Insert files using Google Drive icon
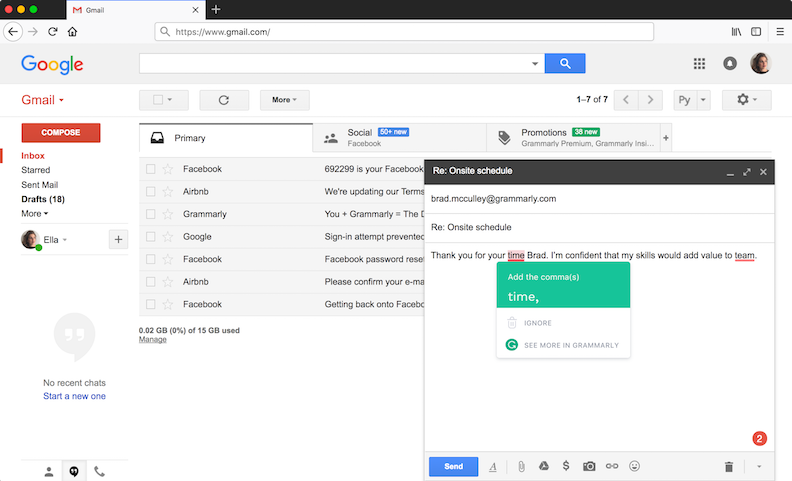 [x=543, y=466]
